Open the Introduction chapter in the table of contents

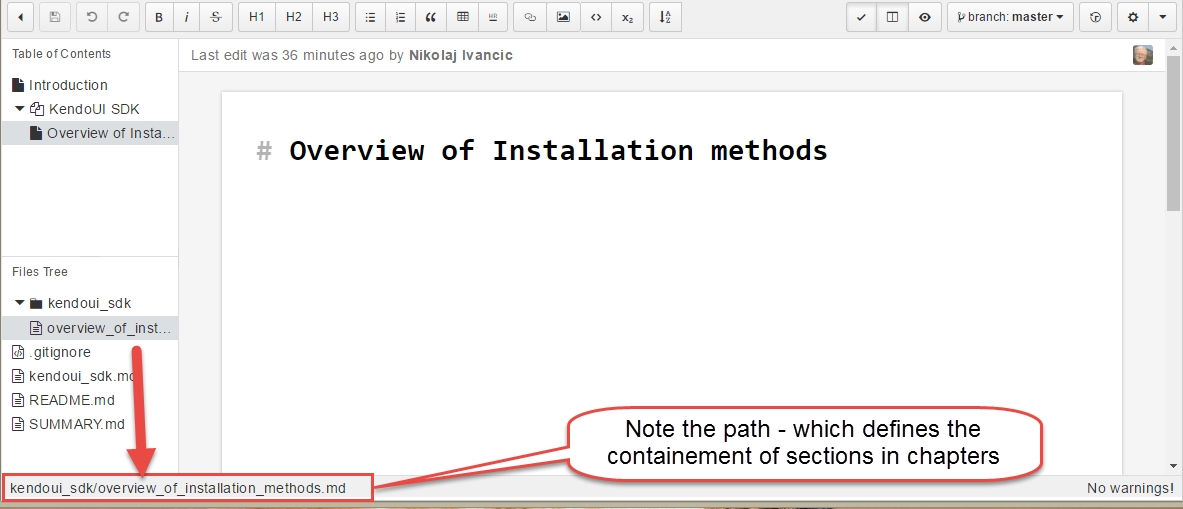click(67, 85)
